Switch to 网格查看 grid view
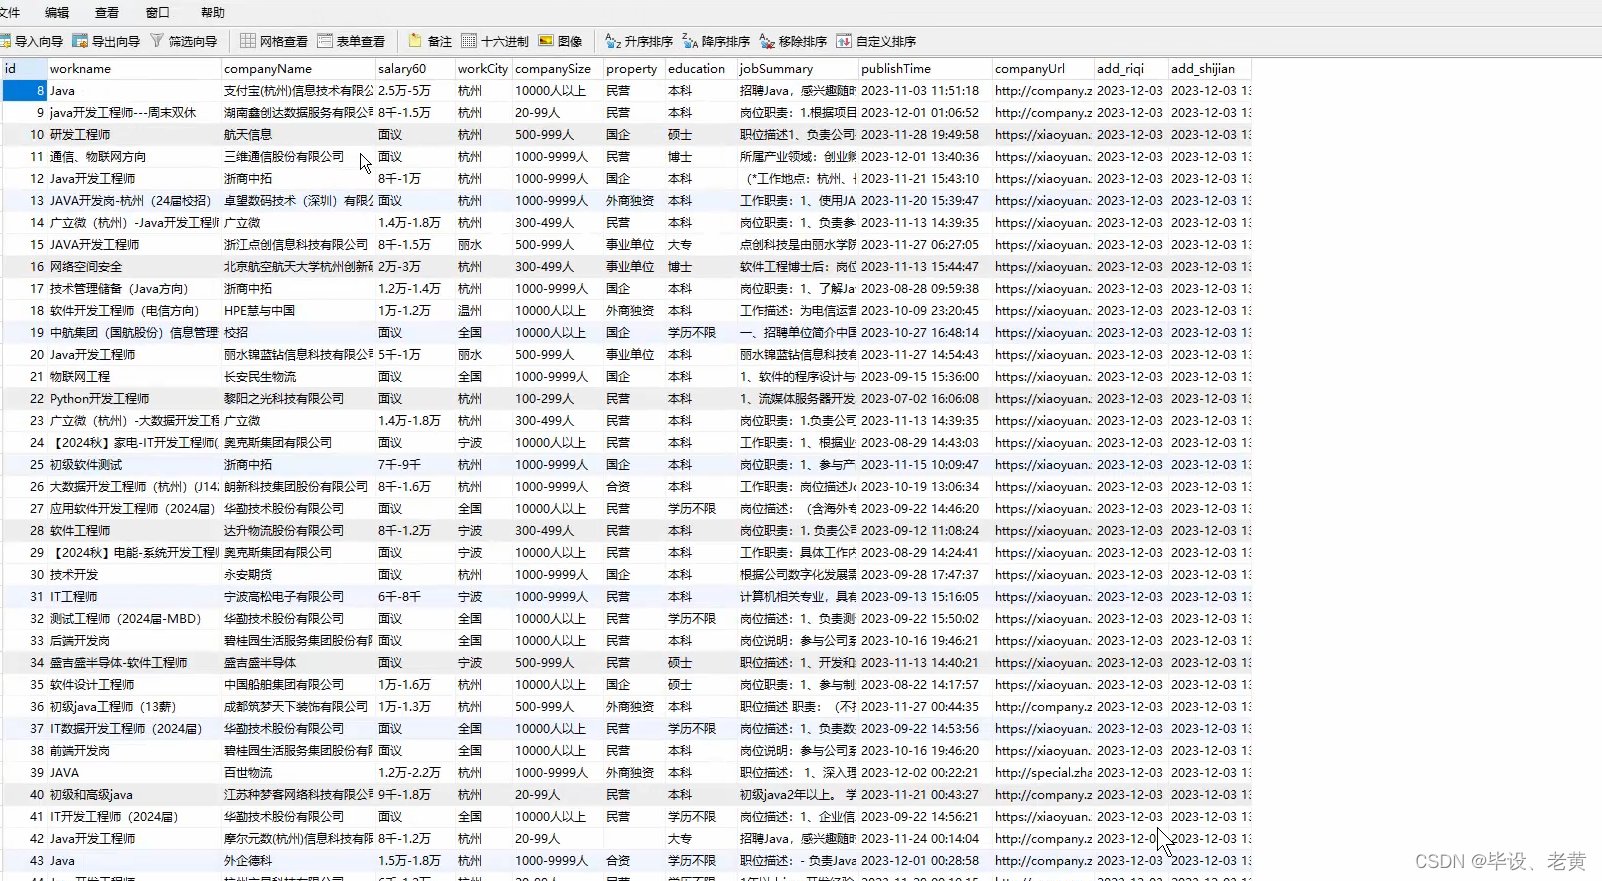 tap(274, 41)
